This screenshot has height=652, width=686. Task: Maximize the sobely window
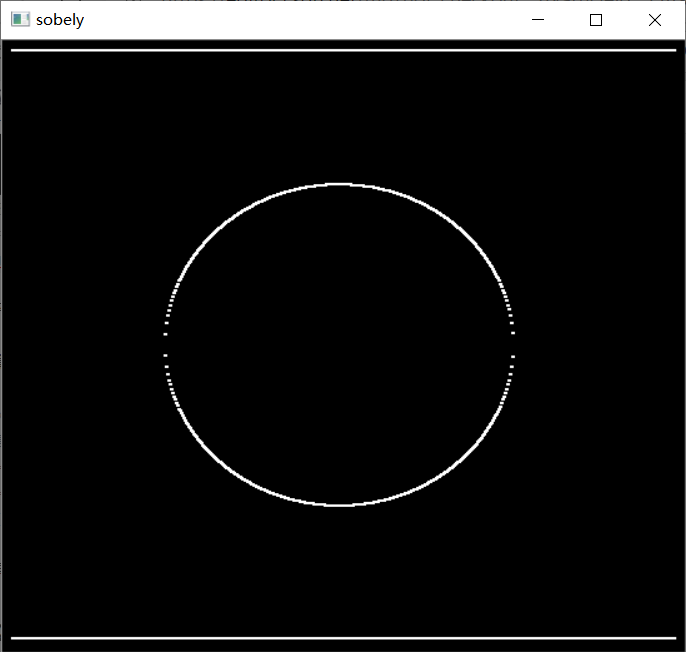pyautogui.click(x=596, y=20)
